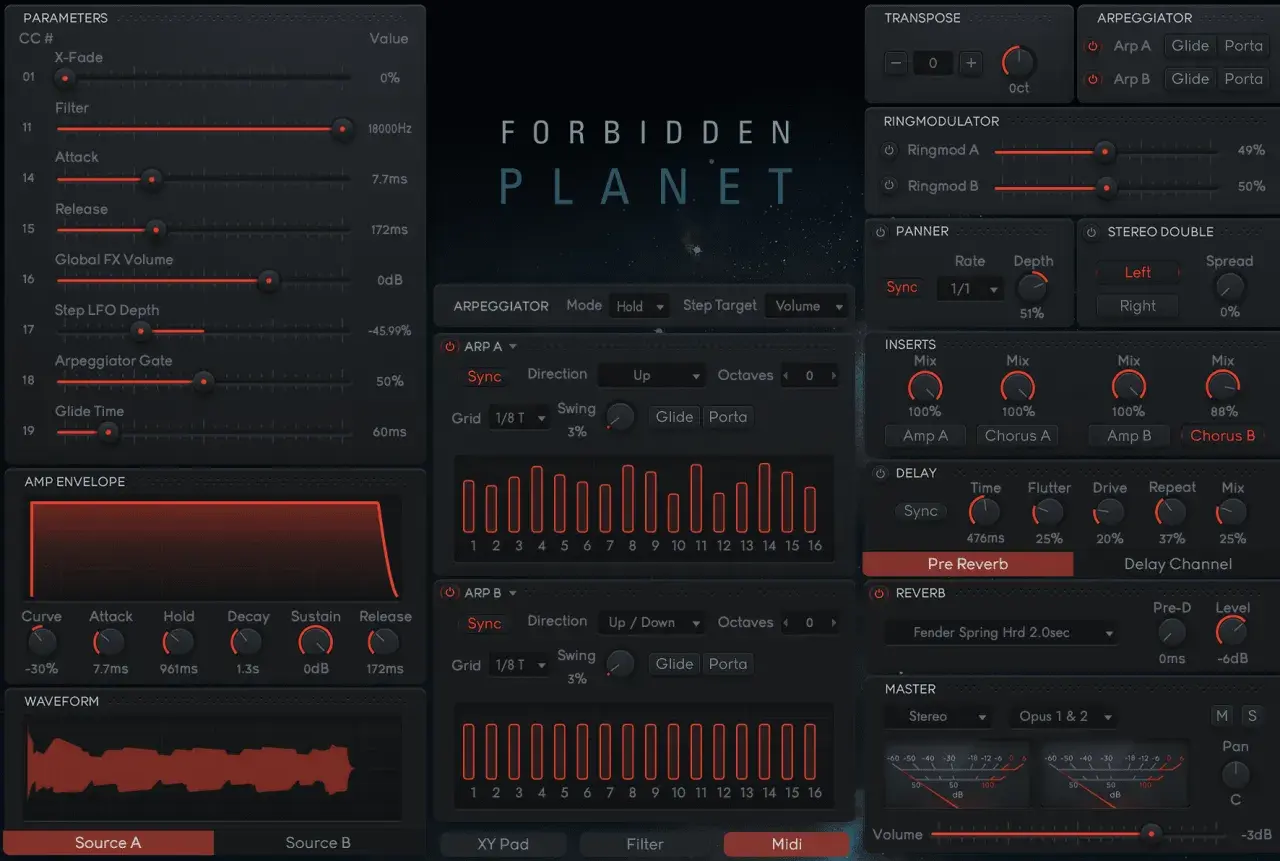This screenshot has height=861, width=1280.
Task: Click the Ringmod B power icon
Action: pos(889,186)
